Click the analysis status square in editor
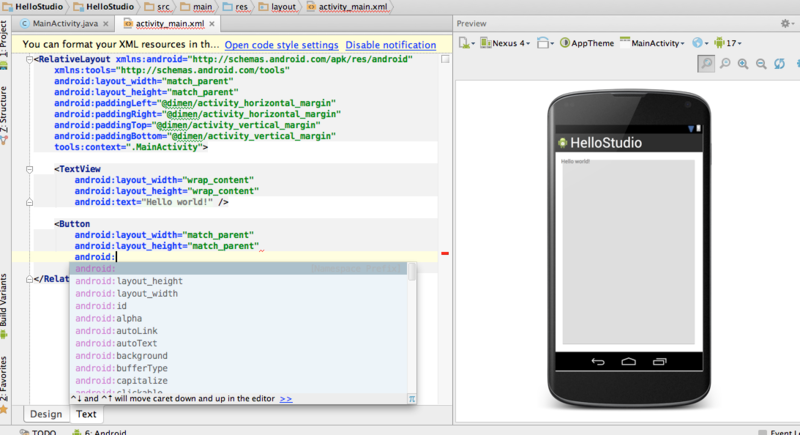 [x=445, y=60]
